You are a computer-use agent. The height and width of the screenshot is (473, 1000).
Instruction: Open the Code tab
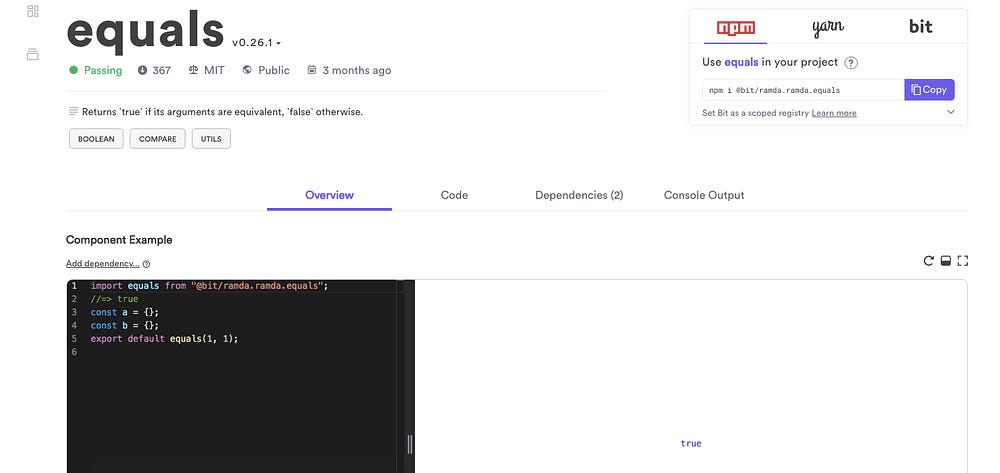[454, 195]
